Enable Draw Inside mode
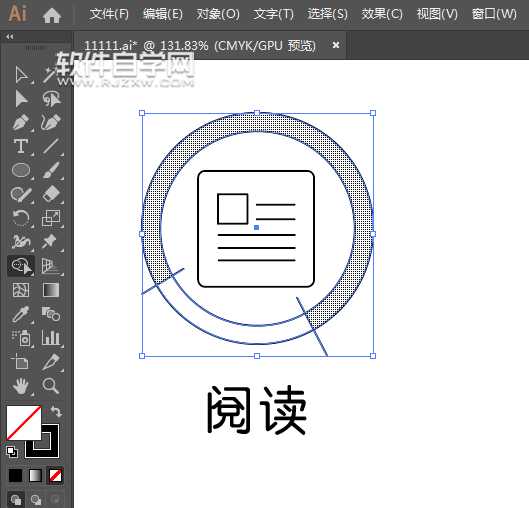Image resolution: width=529 pixels, height=508 pixels. [55, 499]
